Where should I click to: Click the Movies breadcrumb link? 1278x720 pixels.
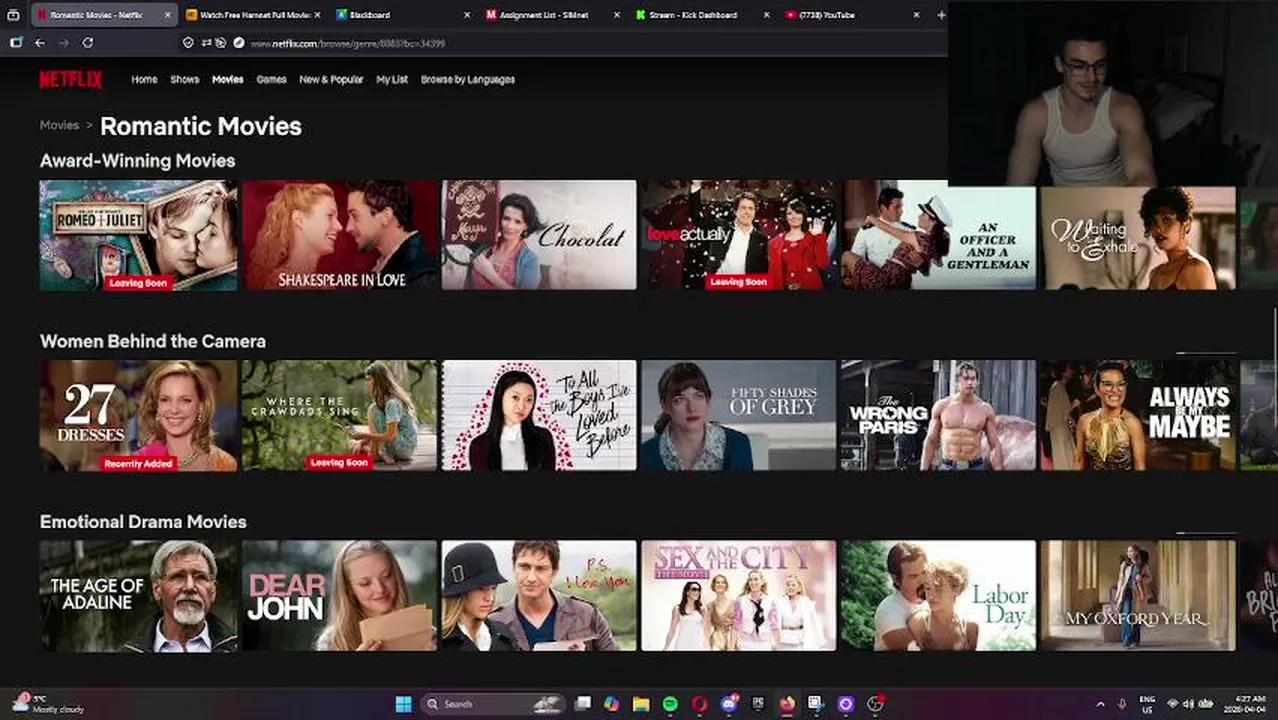(59, 125)
